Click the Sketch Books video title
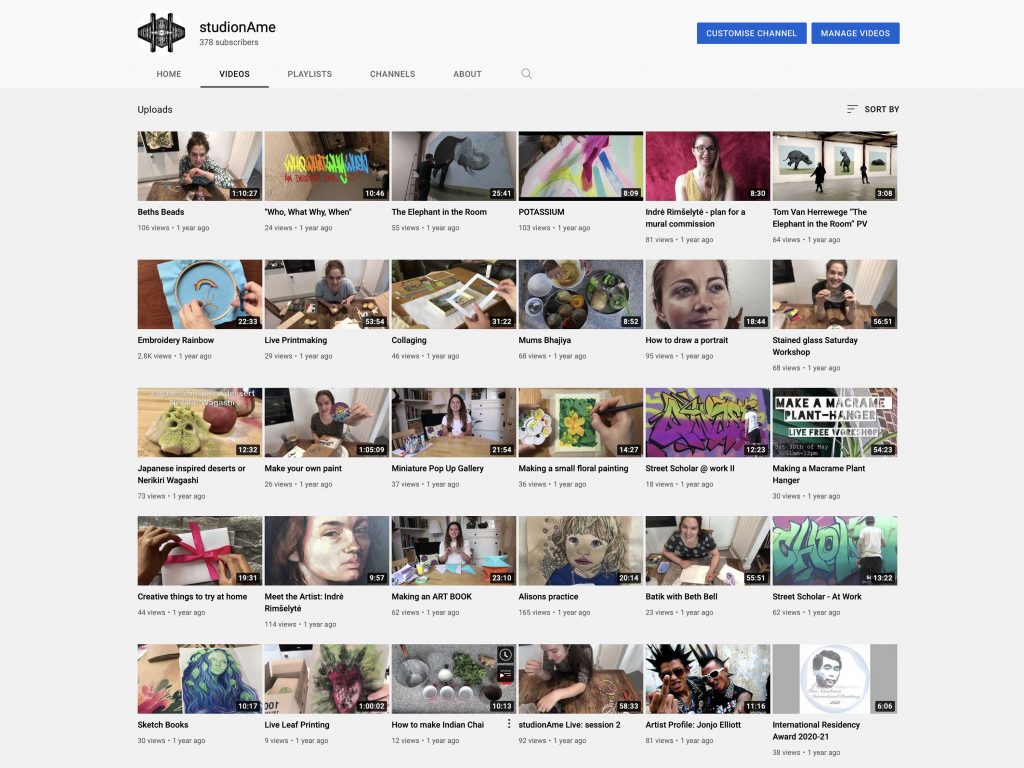The image size is (1024, 768). pyautogui.click(x=163, y=724)
